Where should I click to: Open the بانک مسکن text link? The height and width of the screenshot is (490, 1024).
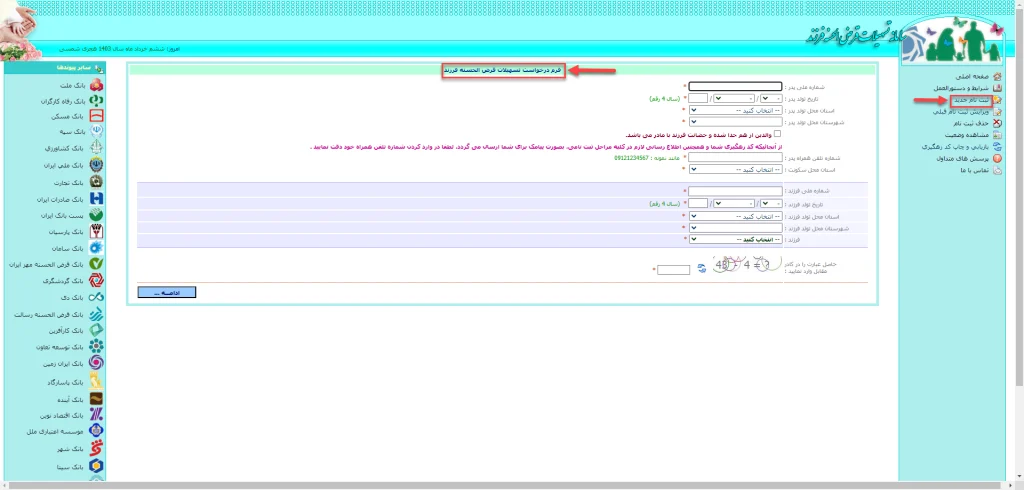[x=69, y=117]
